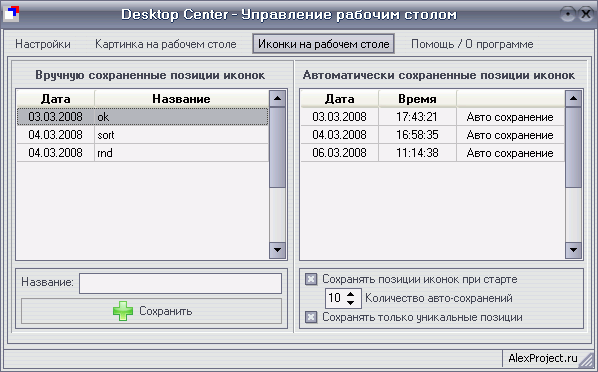Click date 06.03.2008 in auto-saved list
This screenshot has width=598, height=372.
(339, 153)
